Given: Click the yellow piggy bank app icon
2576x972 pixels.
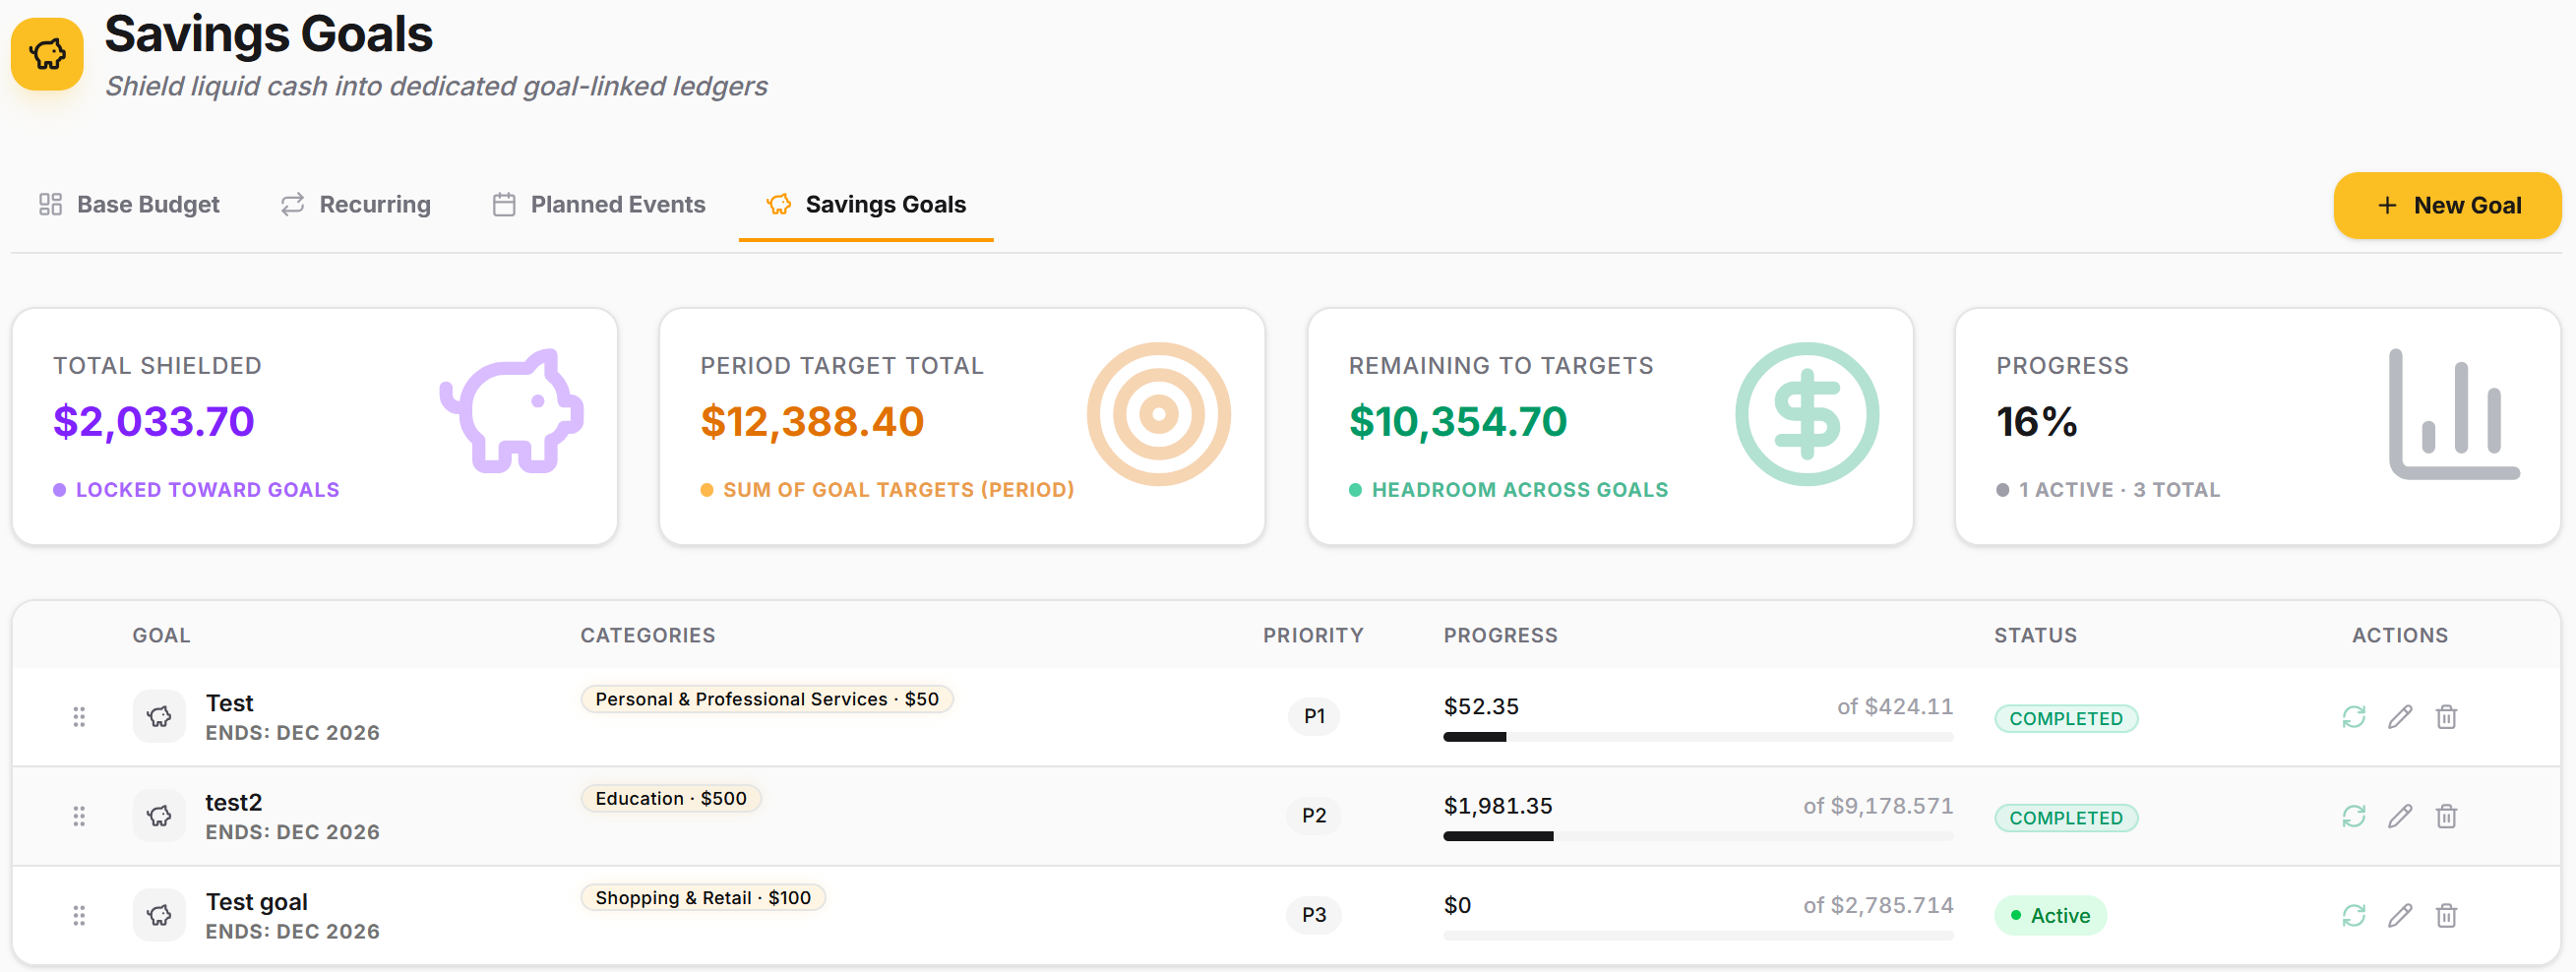Looking at the screenshot, I should (x=47, y=53).
